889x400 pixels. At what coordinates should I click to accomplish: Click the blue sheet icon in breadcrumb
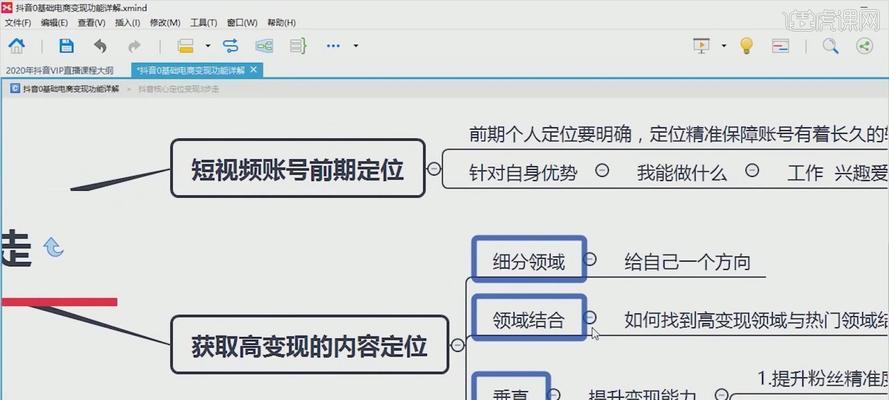15,89
